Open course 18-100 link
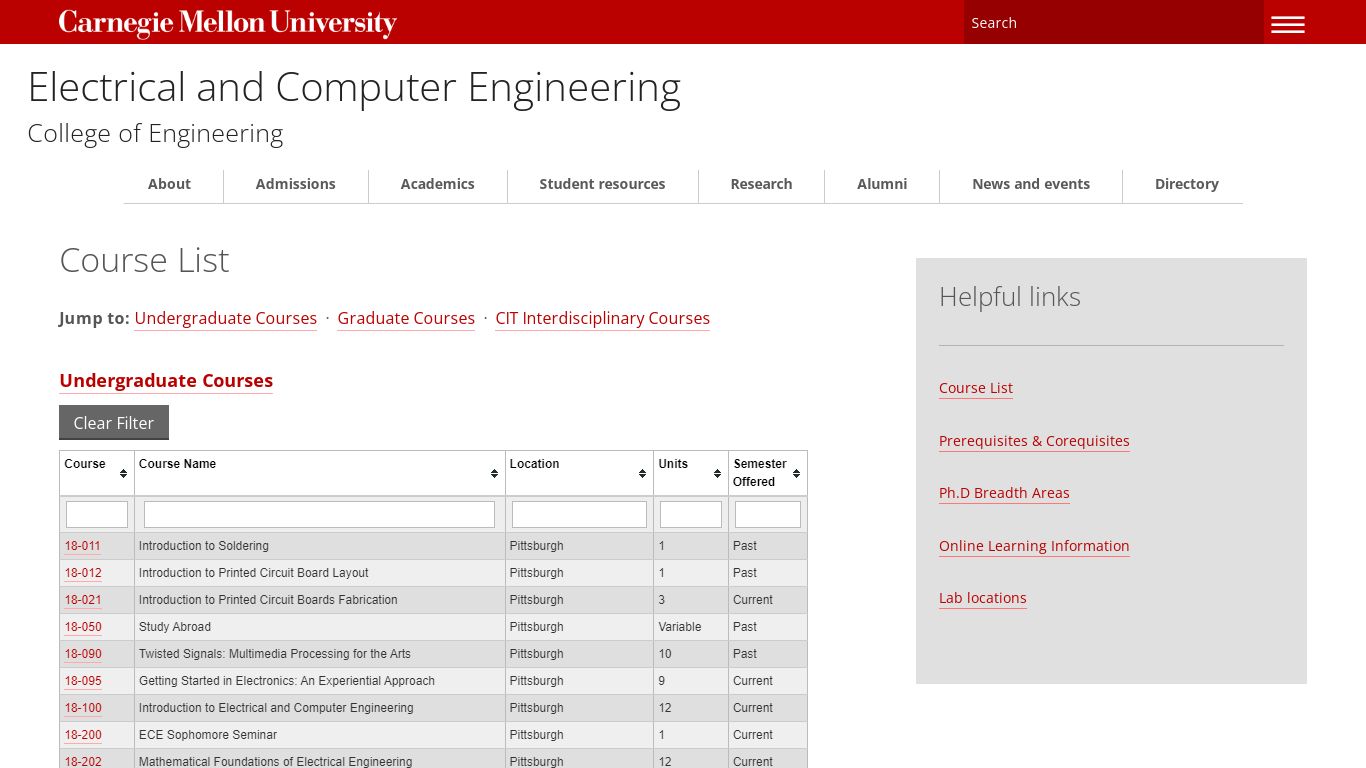 83,708
